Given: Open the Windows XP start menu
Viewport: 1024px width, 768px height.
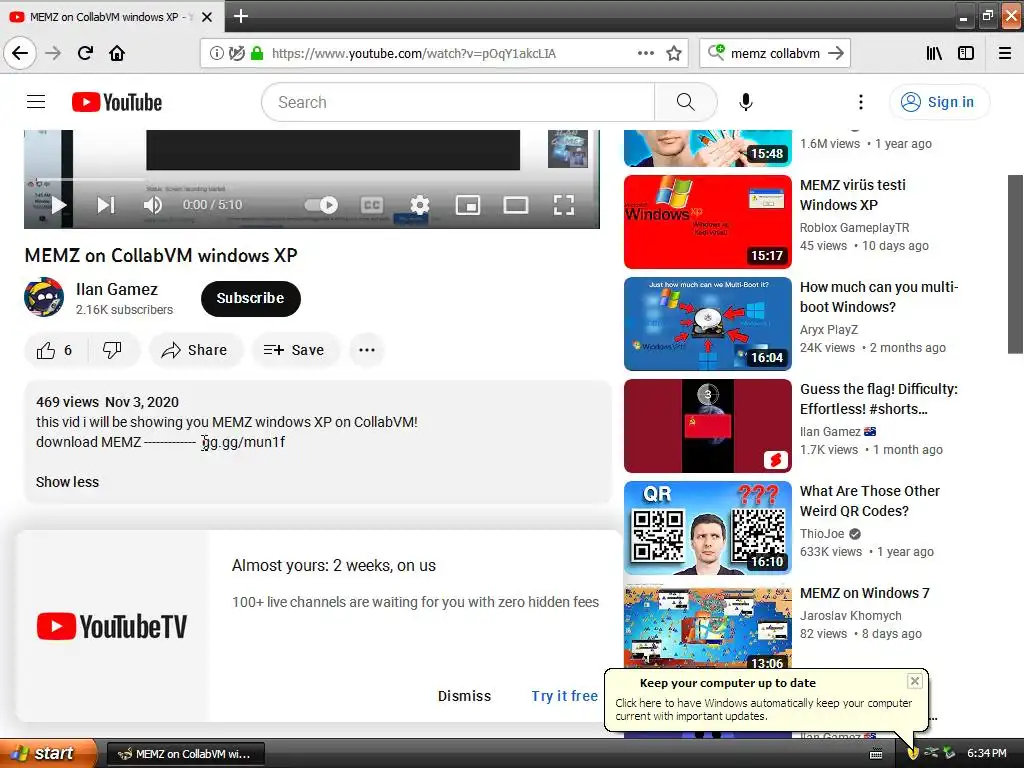Looking at the screenshot, I should (48, 753).
